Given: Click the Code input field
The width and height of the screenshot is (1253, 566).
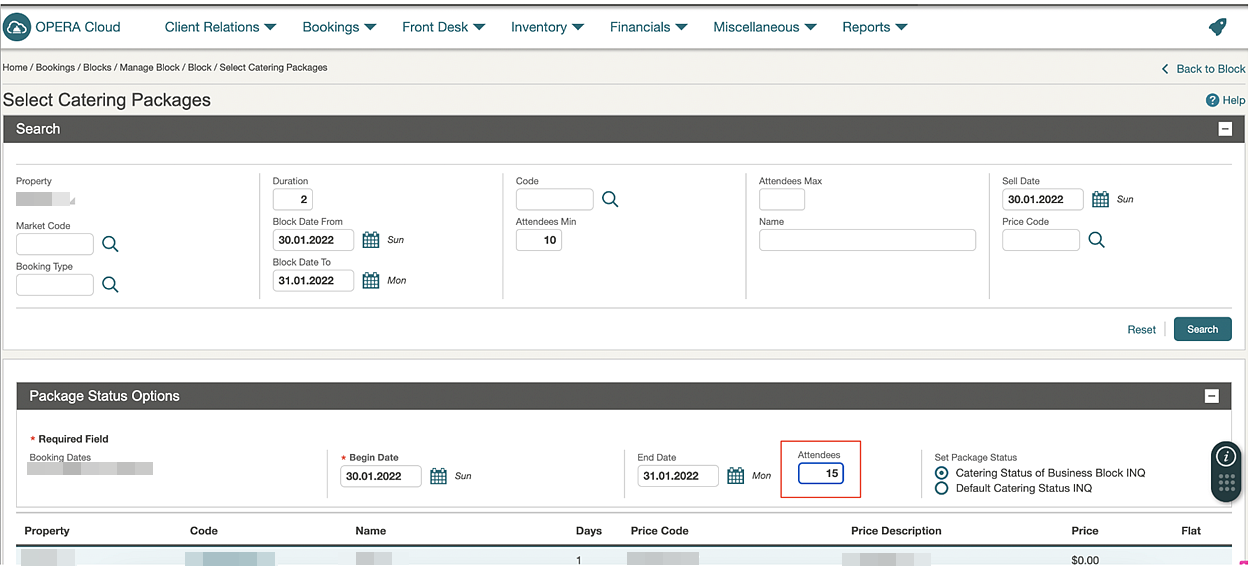Looking at the screenshot, I should point(555,199).
